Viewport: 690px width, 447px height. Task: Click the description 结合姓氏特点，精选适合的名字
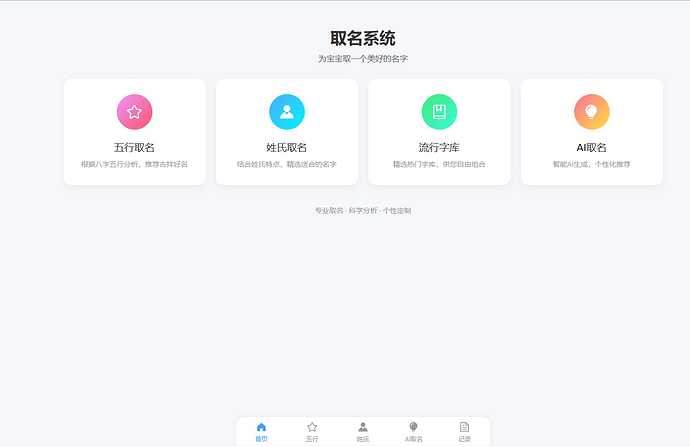[287, 164]
